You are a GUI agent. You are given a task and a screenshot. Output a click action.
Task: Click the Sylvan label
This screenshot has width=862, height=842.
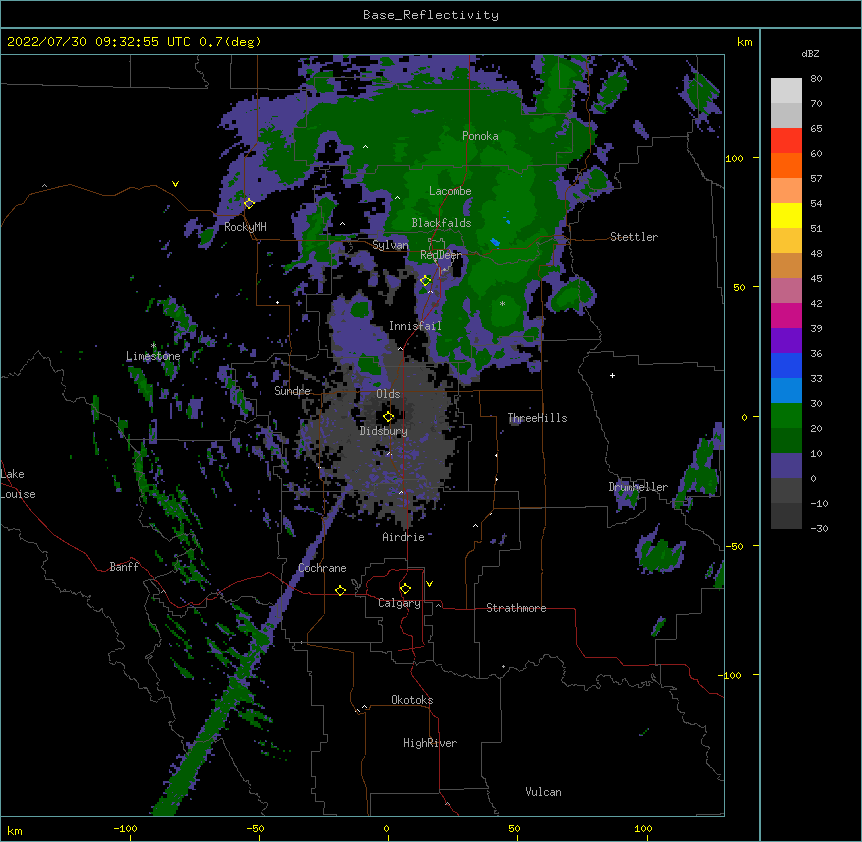[x=390, y=245]
